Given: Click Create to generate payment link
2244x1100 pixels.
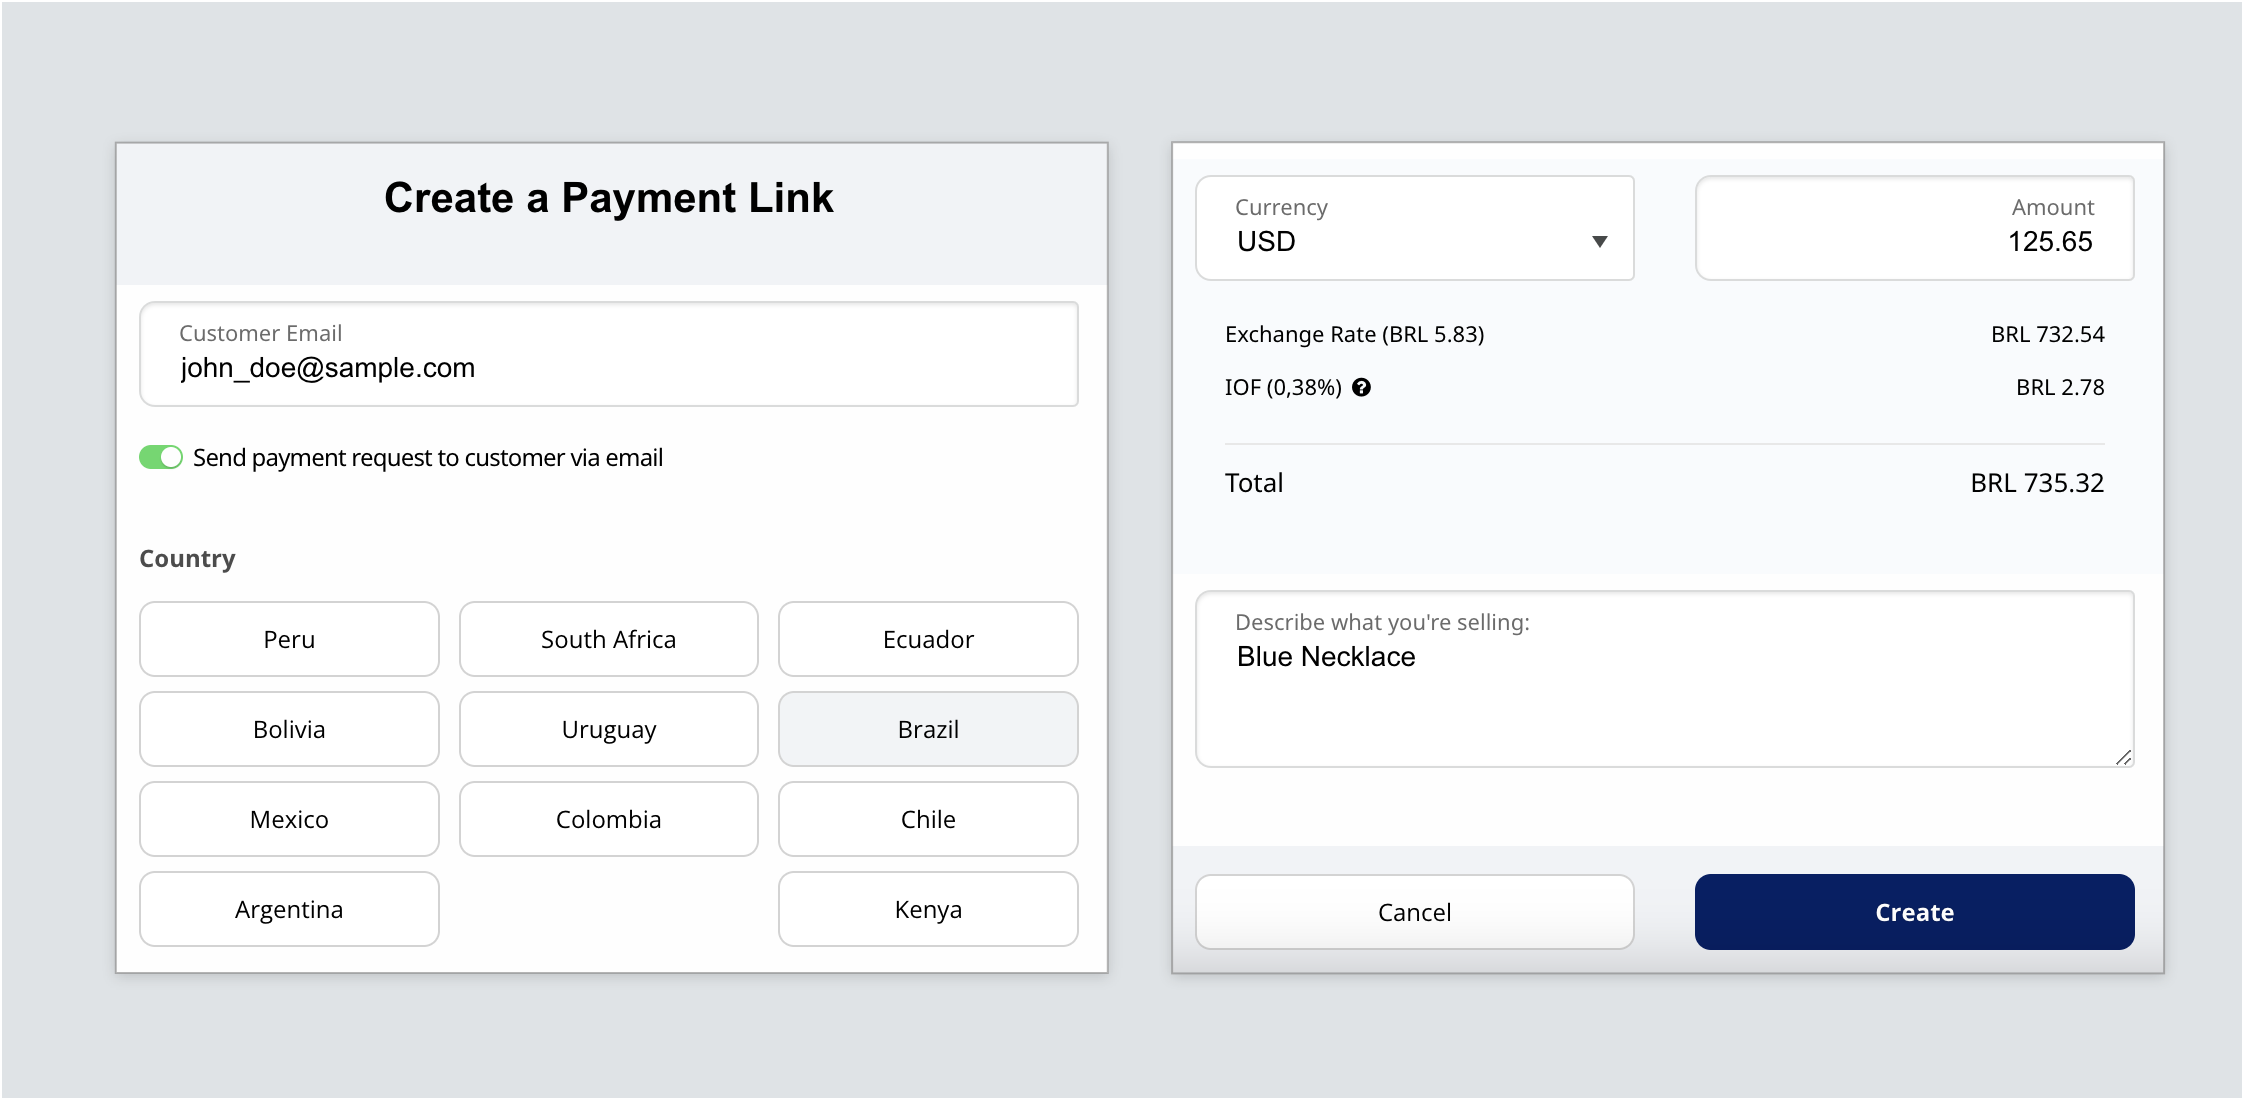Looking at the screenshot, I should (x=1914, y=912).
